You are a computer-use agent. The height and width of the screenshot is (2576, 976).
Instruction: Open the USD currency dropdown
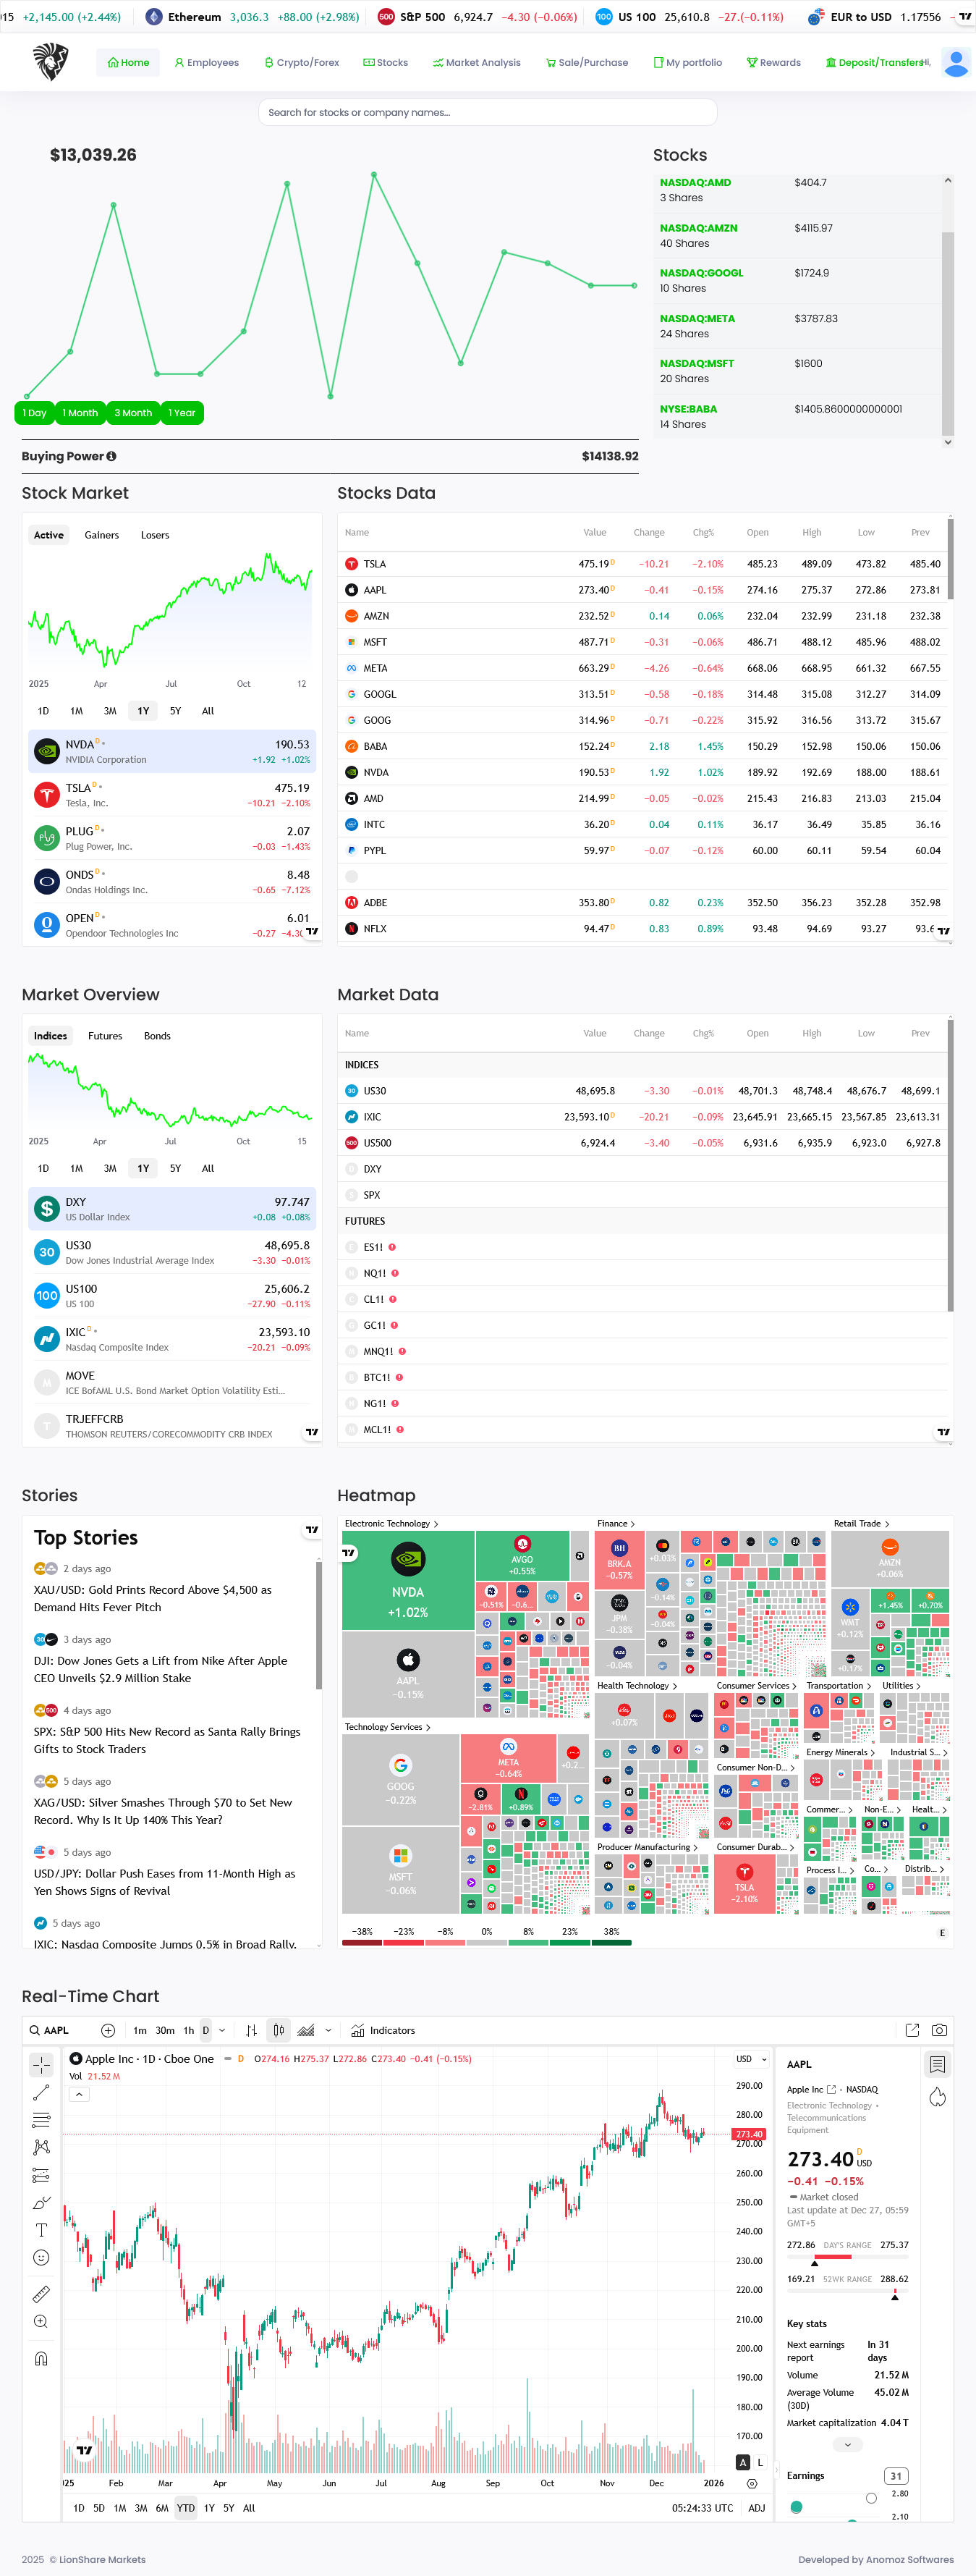[751, 2059]
